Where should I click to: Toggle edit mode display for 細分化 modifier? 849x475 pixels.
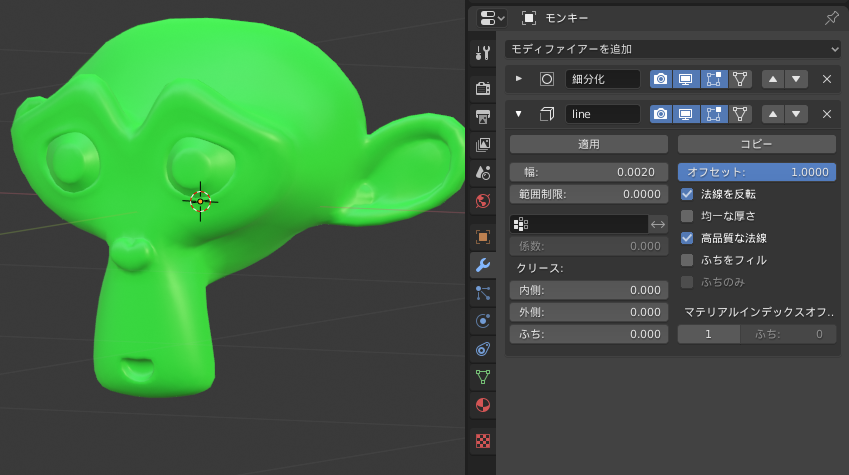(714, 79)
